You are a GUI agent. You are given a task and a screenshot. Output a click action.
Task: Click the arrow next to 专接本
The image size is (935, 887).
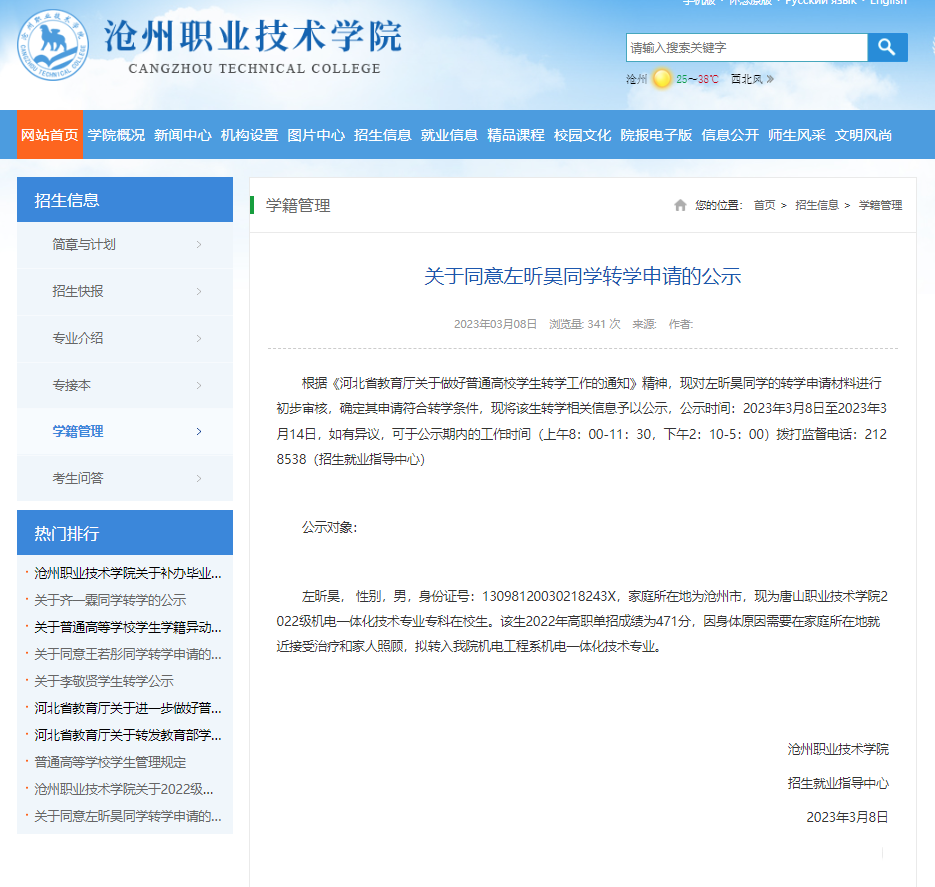coord(199,385)
